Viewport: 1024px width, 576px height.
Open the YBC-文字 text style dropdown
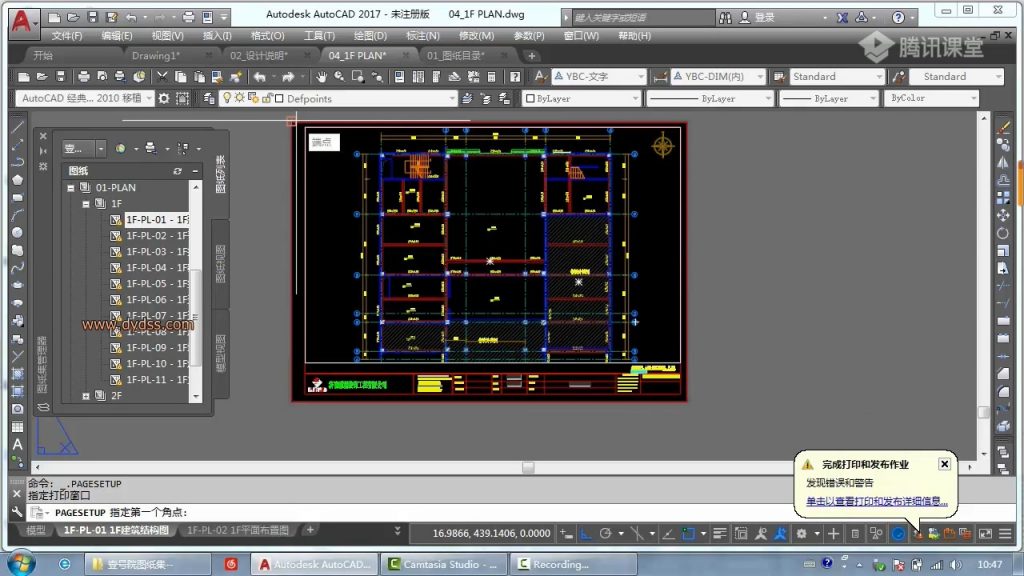click(599, 77)
